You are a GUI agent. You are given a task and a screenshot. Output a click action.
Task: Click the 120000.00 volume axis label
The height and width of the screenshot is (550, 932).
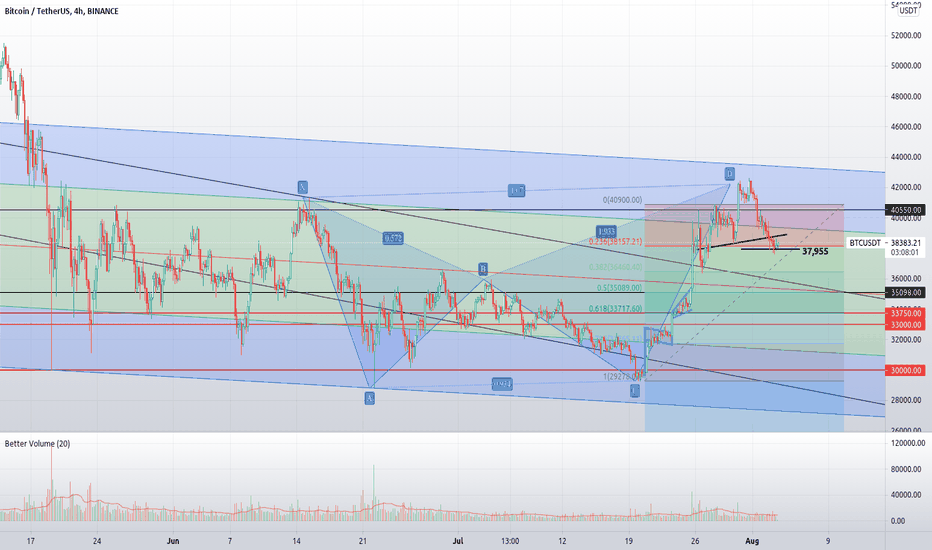click(x=907, y=443)
